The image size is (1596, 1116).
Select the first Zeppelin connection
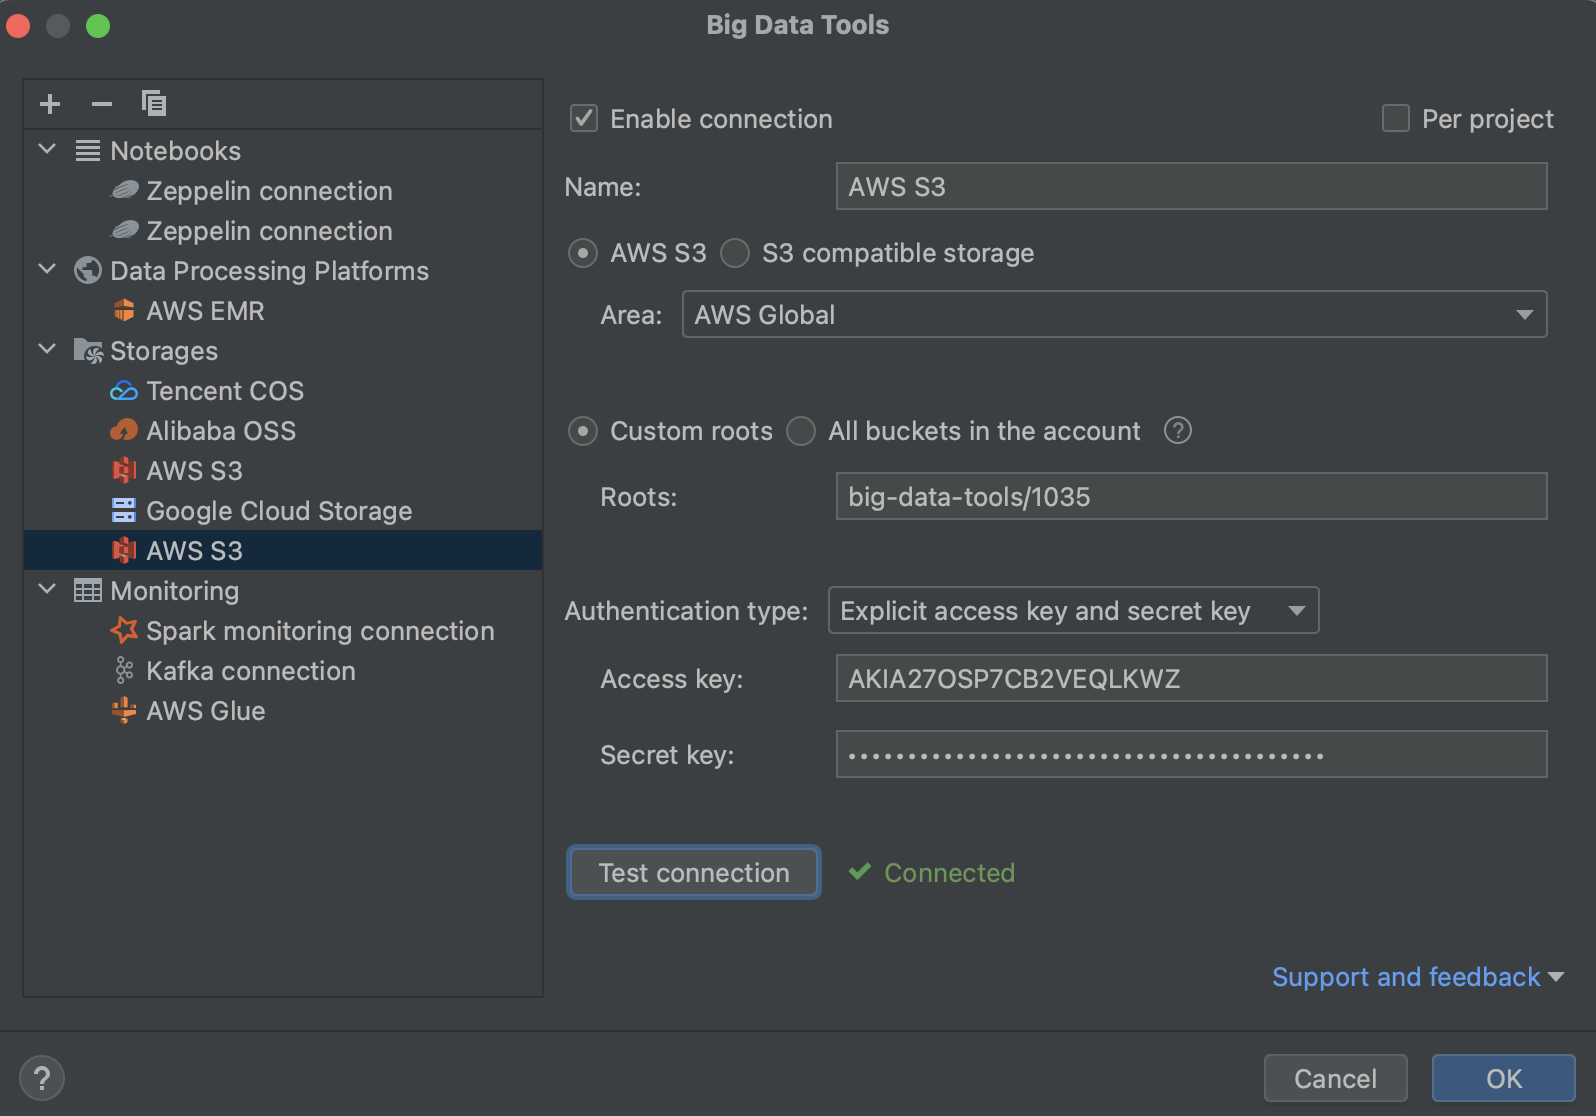269,191
